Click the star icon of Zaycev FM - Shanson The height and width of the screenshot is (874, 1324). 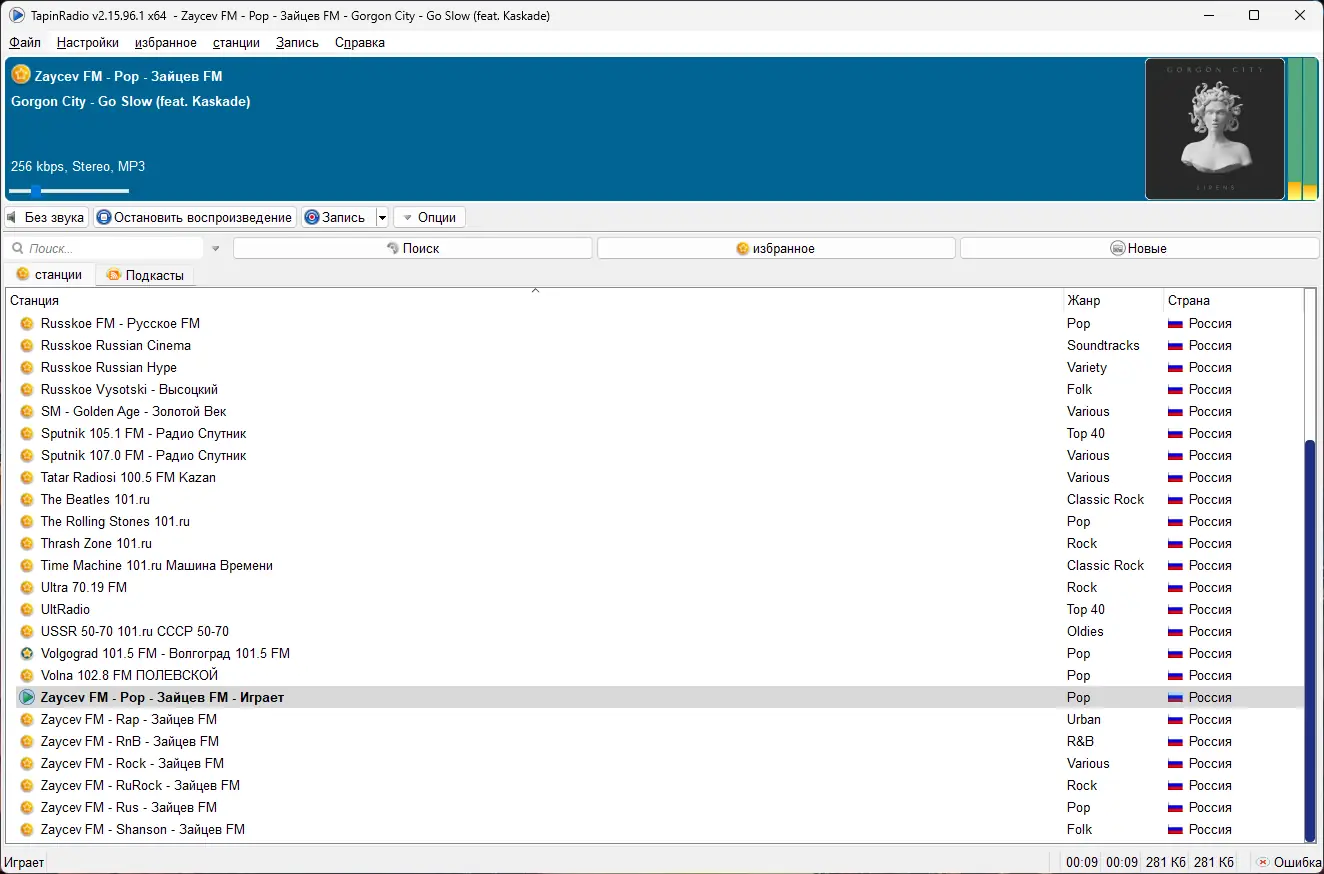[27, 830]
